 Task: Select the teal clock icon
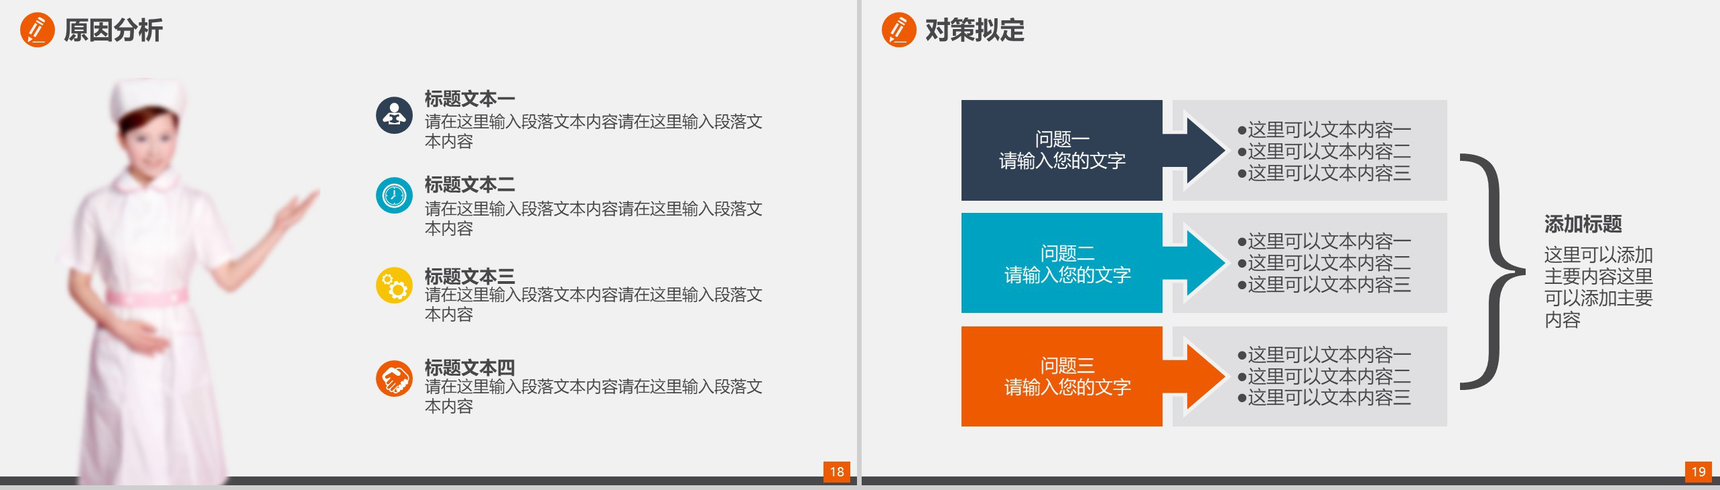394,195
